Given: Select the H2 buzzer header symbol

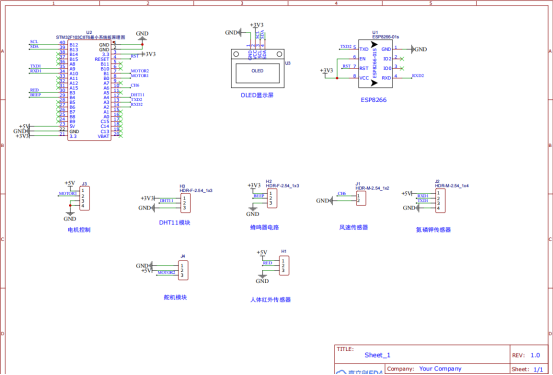Looking at the screenshot, I should pyautogui.click(x=272, y=198).
